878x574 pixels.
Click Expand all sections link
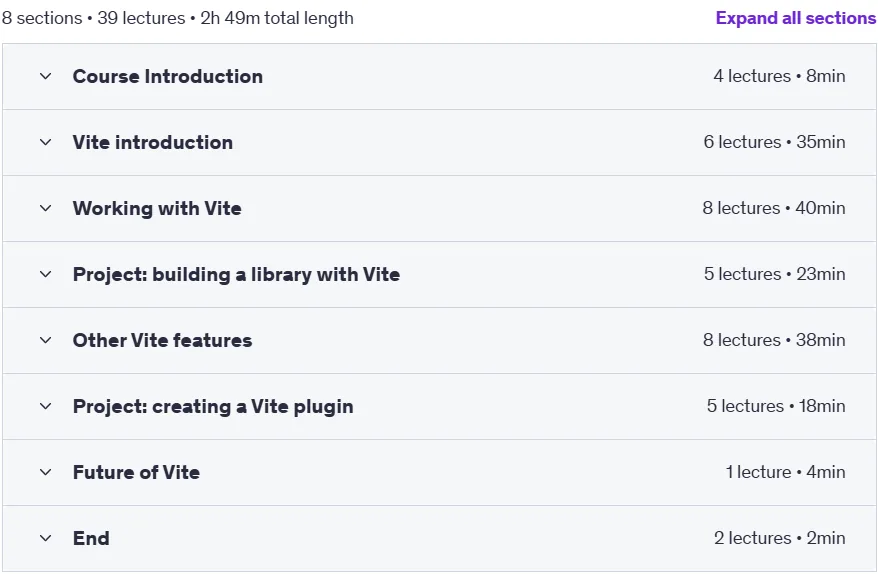[x=796, y=18]
